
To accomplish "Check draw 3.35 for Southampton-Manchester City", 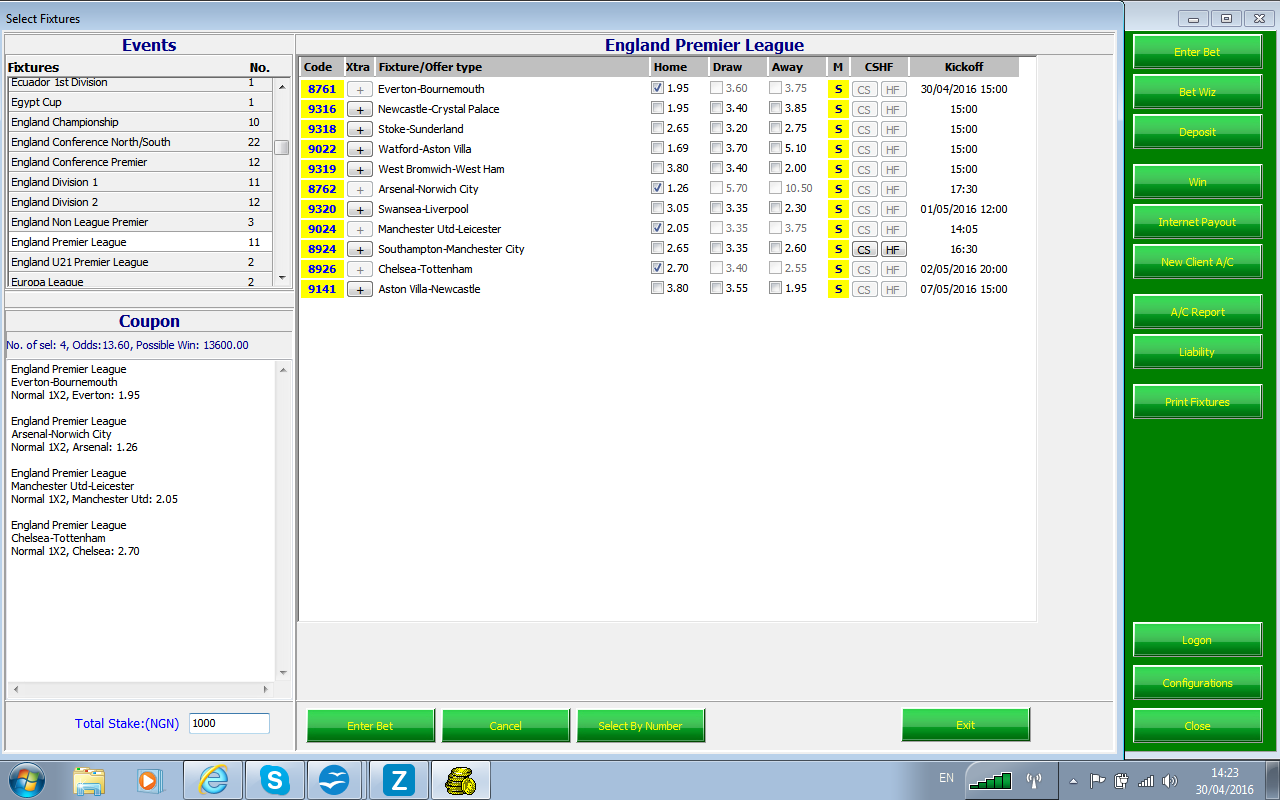I will (x=717, y=248).
